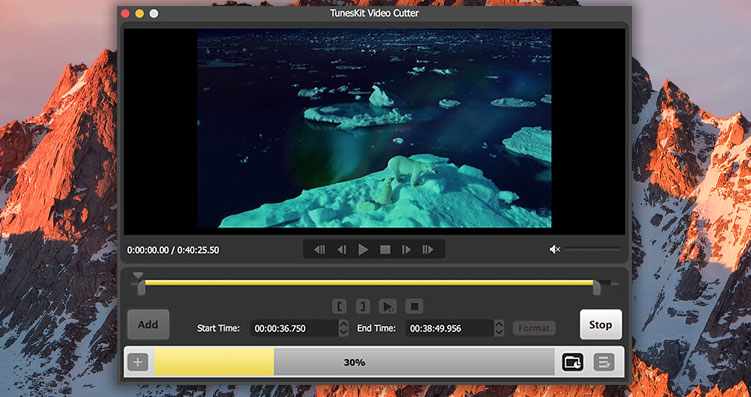Click the right trim handle on timeline
The width and height of the screenshot is (751, 397).
point(597,288)
